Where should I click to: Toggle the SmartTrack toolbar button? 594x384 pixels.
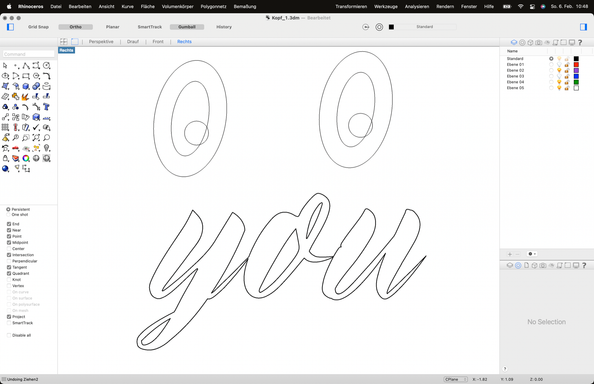pyautogui.click(x=150, y=27)
